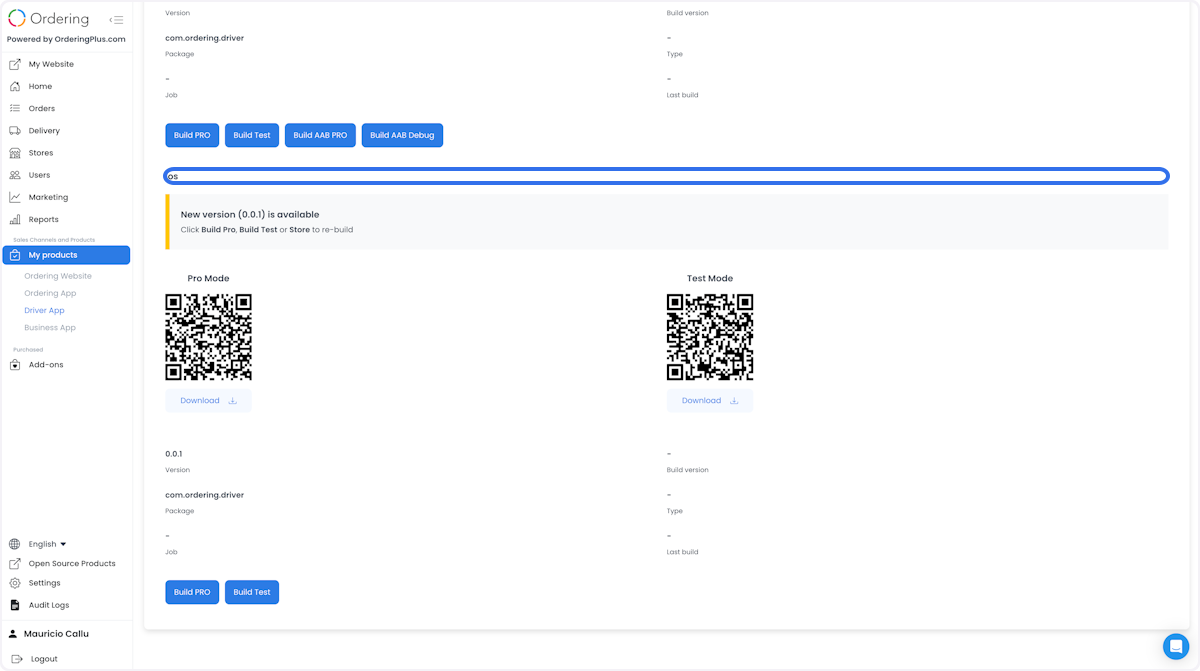Viewport: 1200px width, 671px height.
Task: Open the Reports section
Action: point(43,219)
